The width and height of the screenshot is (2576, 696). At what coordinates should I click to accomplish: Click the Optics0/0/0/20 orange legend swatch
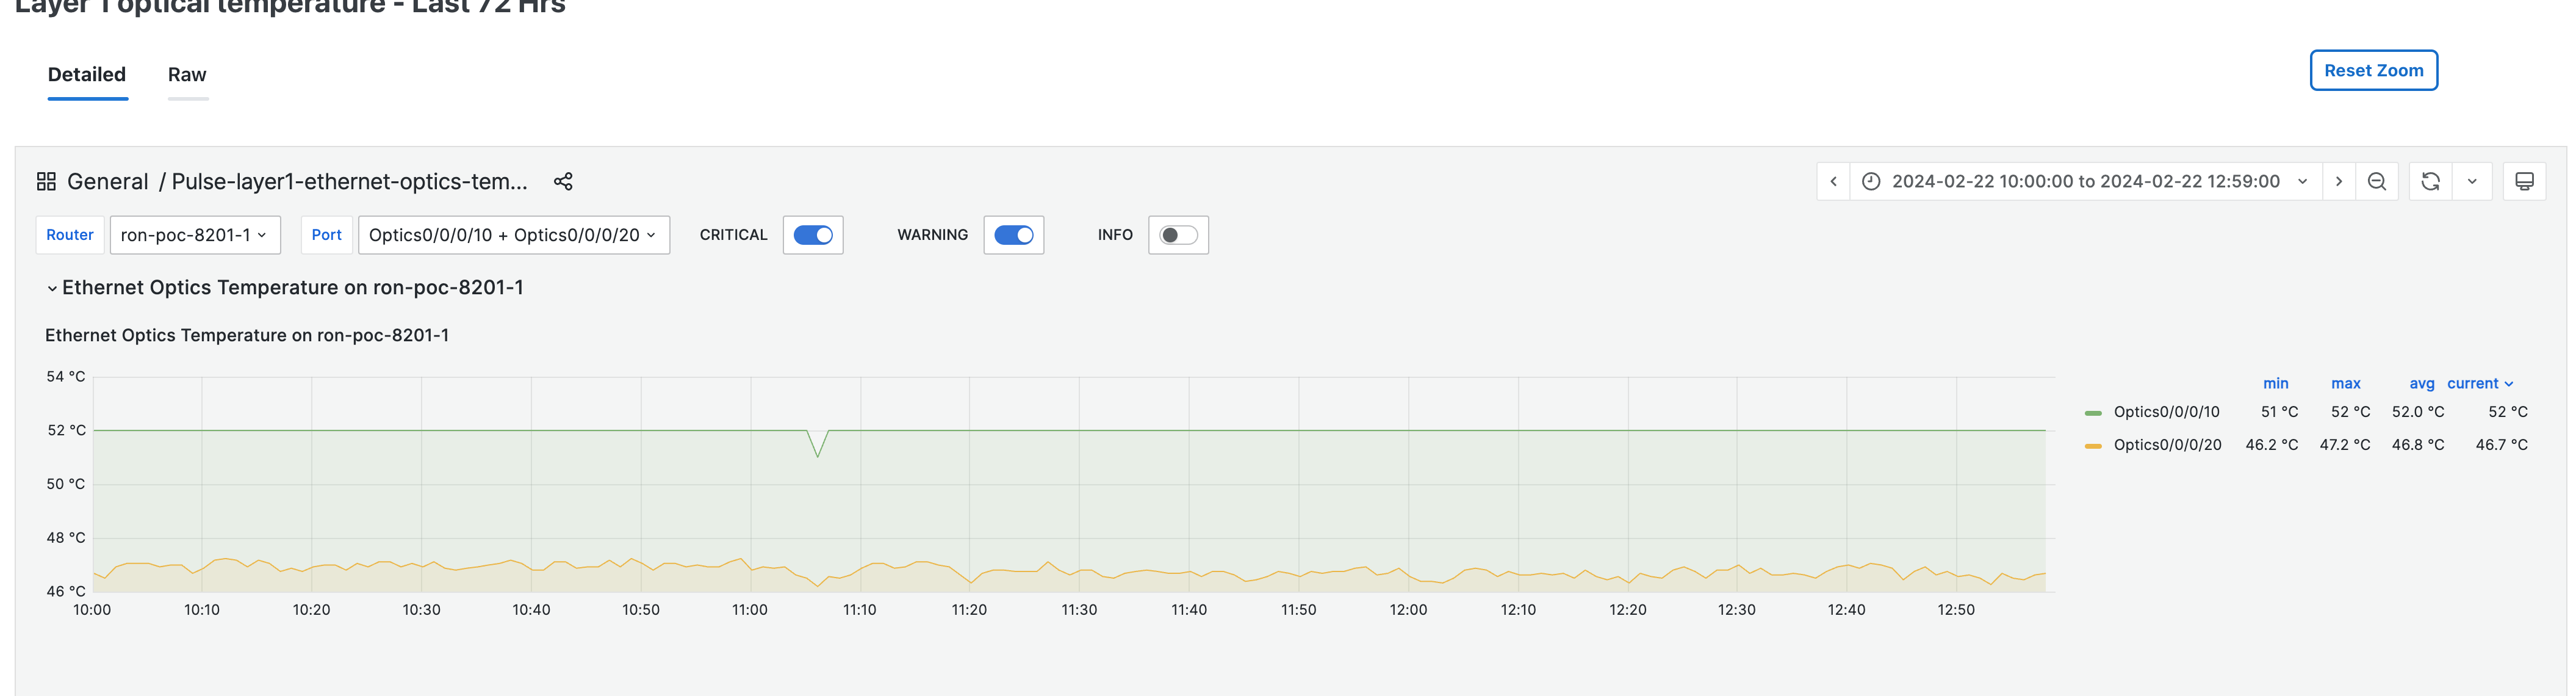click(2093, 445)
